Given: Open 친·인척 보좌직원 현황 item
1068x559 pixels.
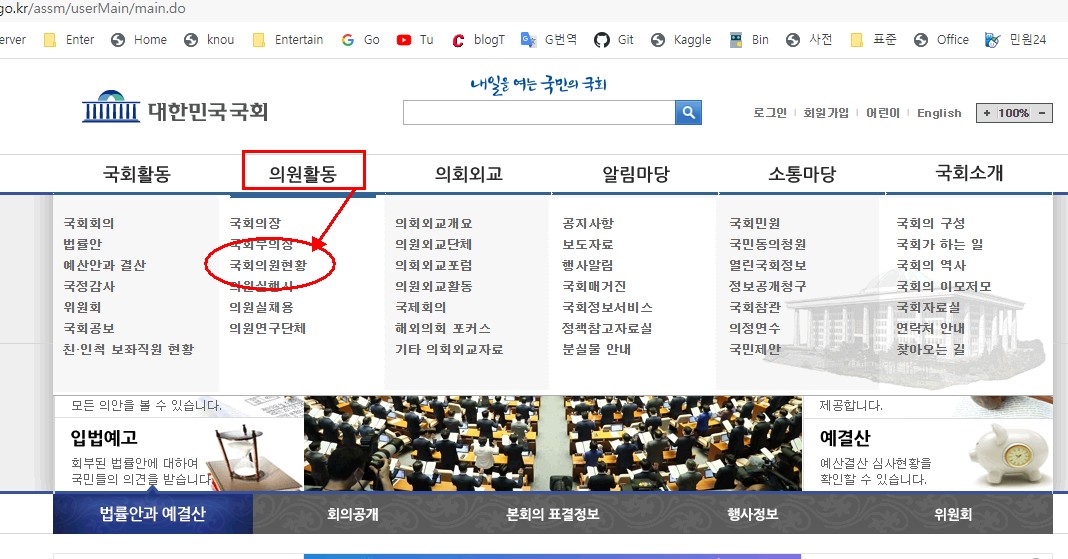Looking at the screenshot, I should pos(128,349).
